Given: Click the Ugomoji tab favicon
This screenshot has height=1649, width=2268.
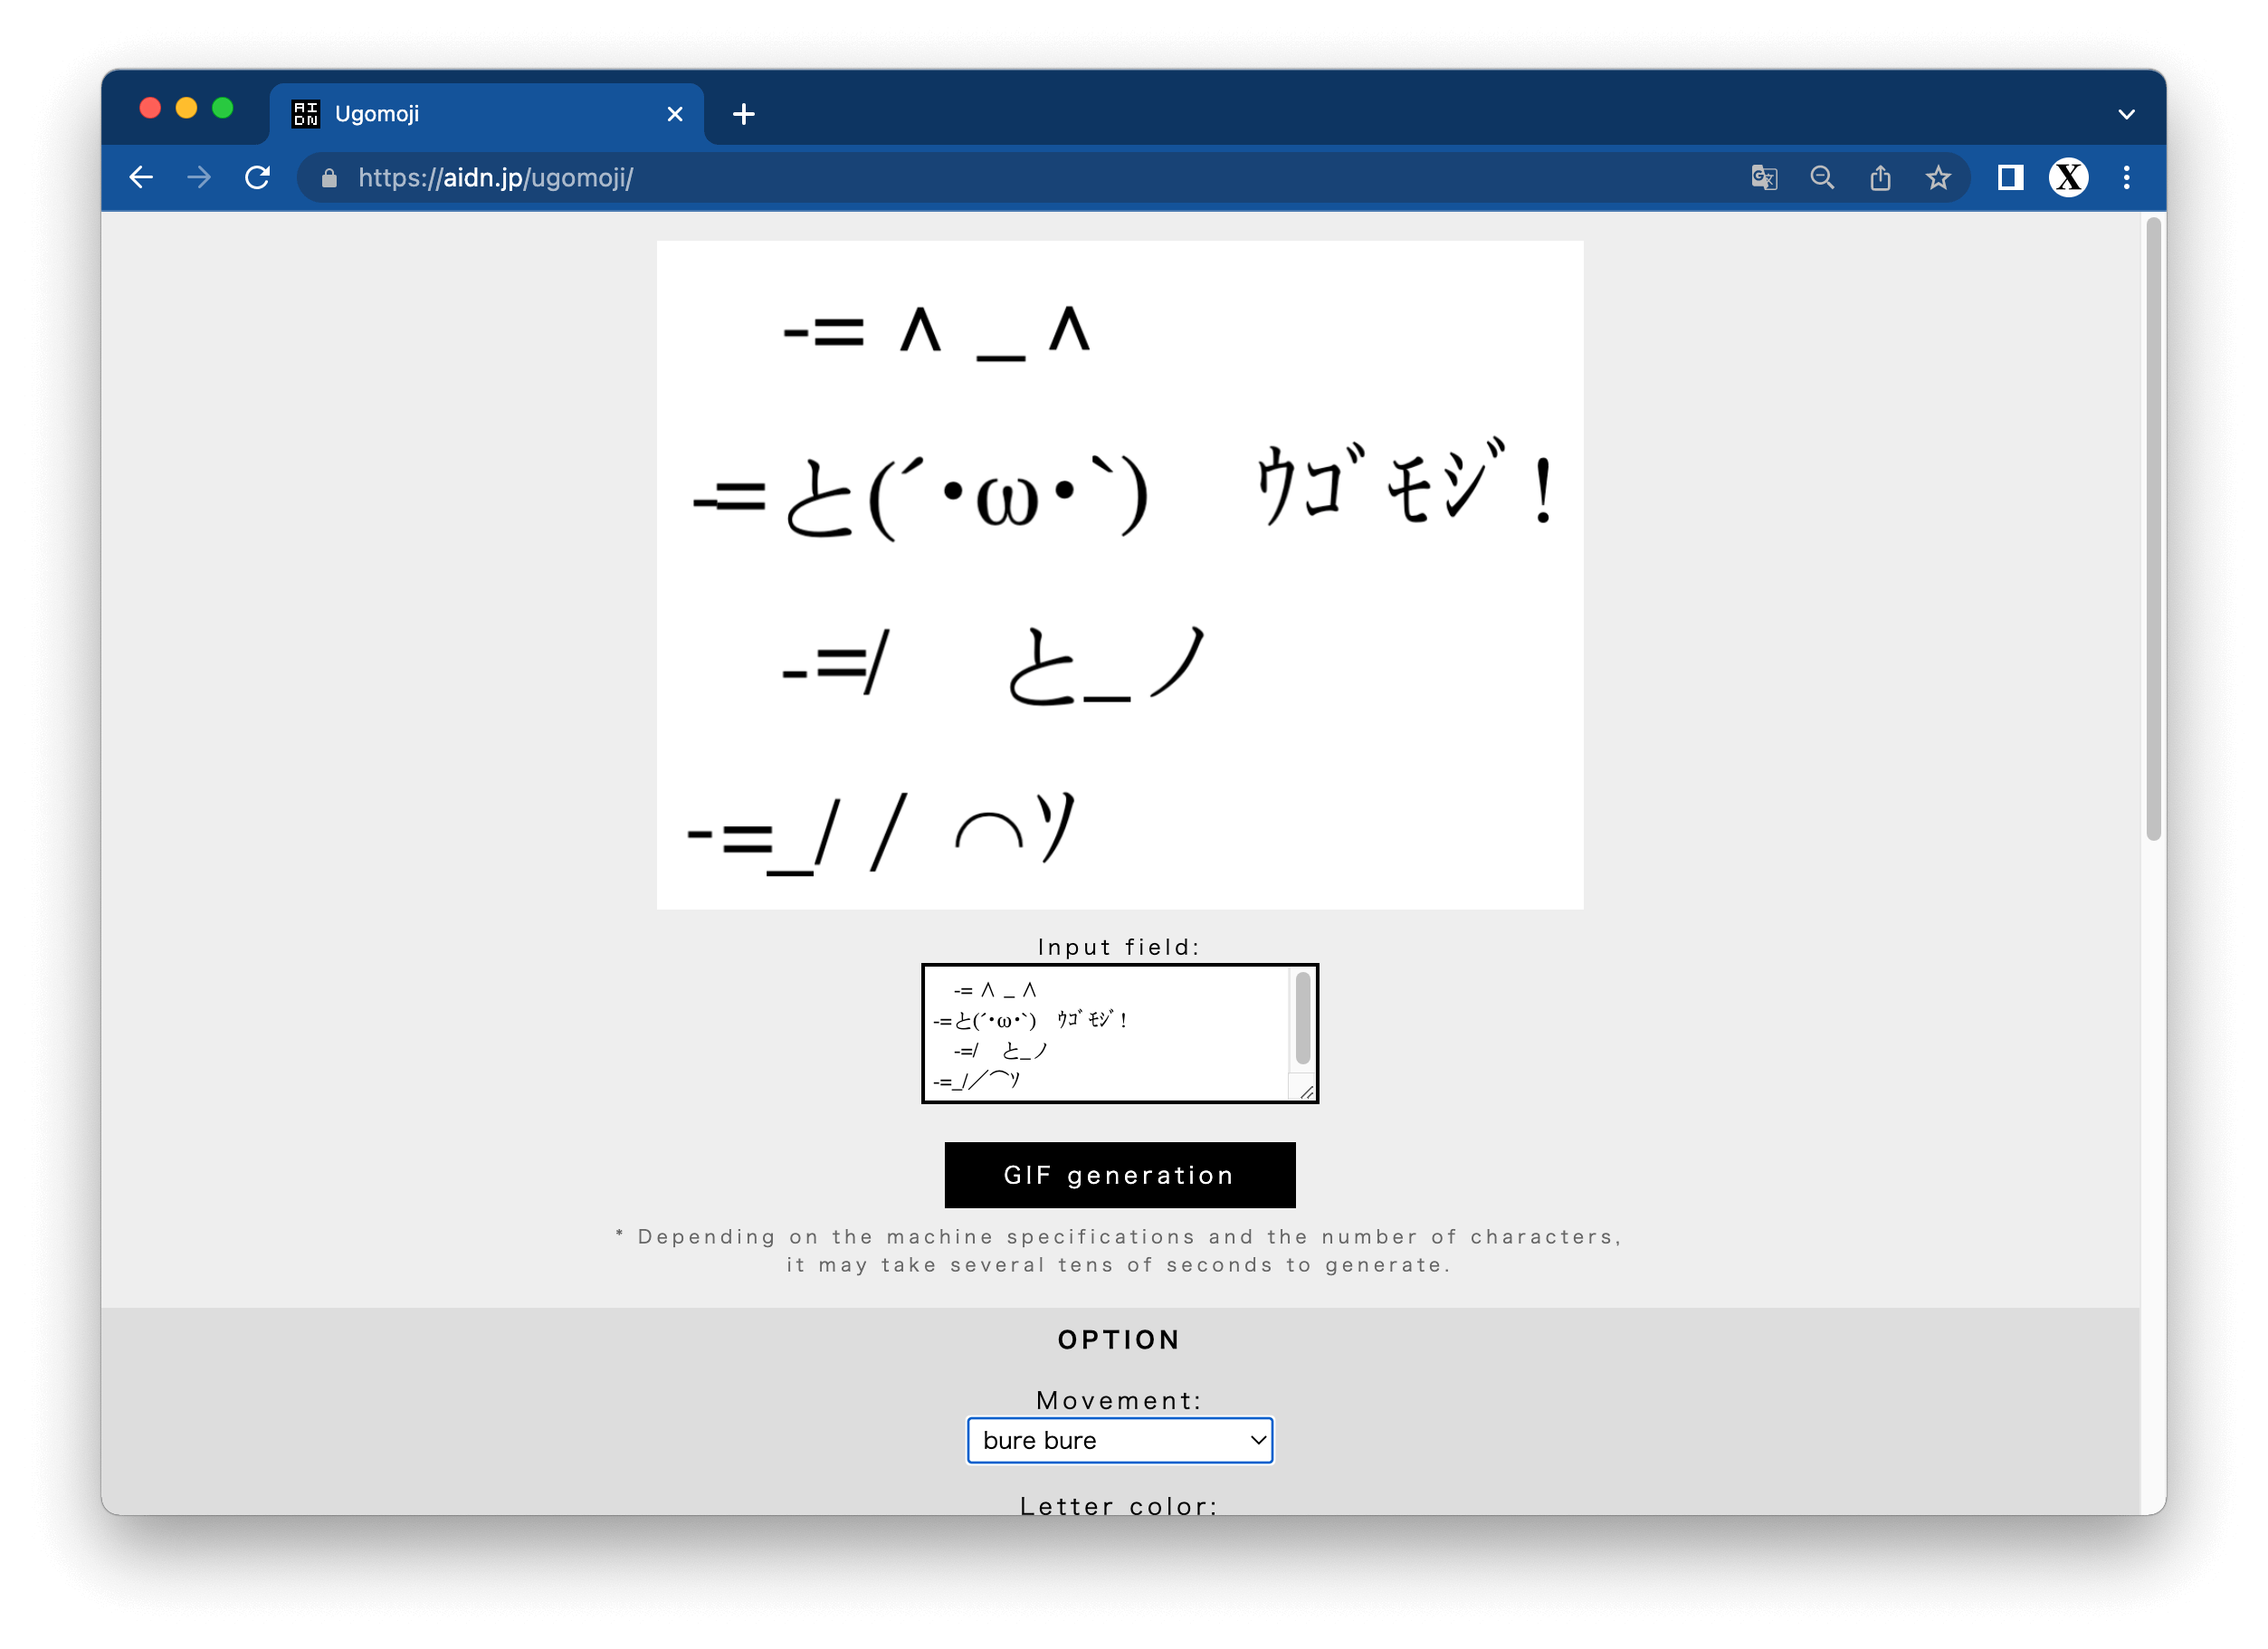Looking at the screenshot, I should tap(305, 114).
